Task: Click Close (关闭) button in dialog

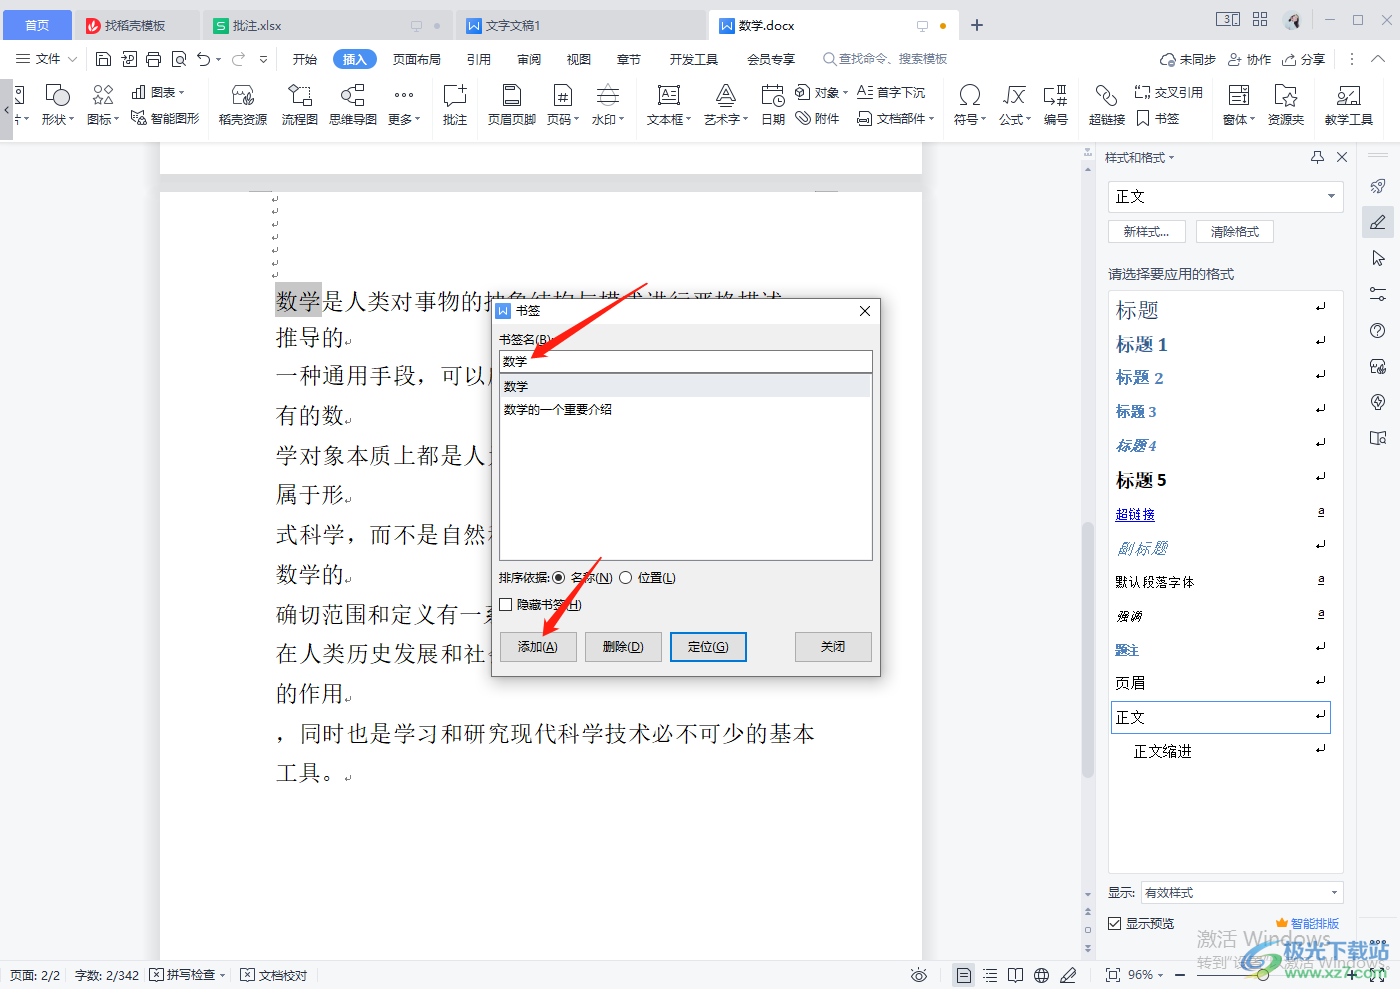Action: 833,647
